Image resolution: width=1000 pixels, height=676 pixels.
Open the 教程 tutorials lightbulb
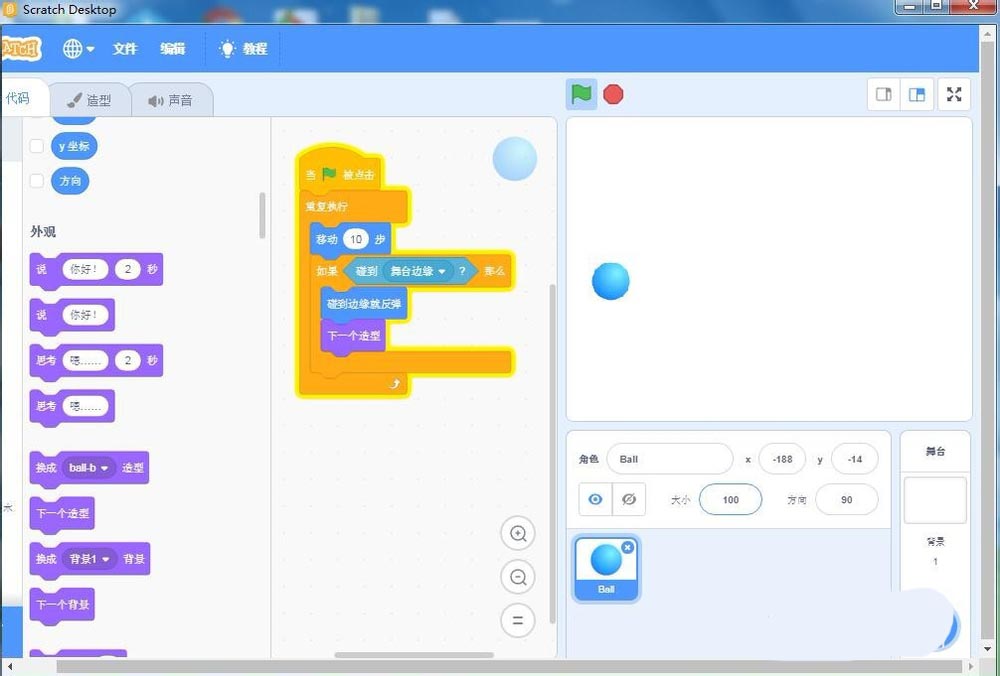click(x=243, y=48)
